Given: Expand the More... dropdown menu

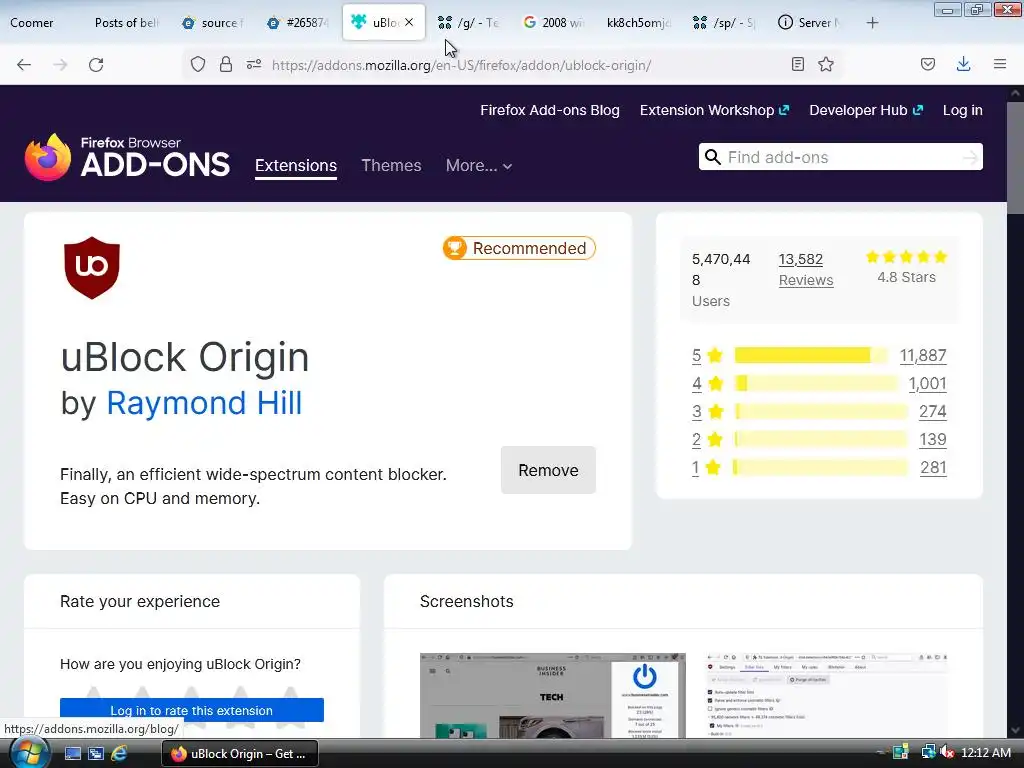Looking at the screenshot, I should tap(479, 166).
